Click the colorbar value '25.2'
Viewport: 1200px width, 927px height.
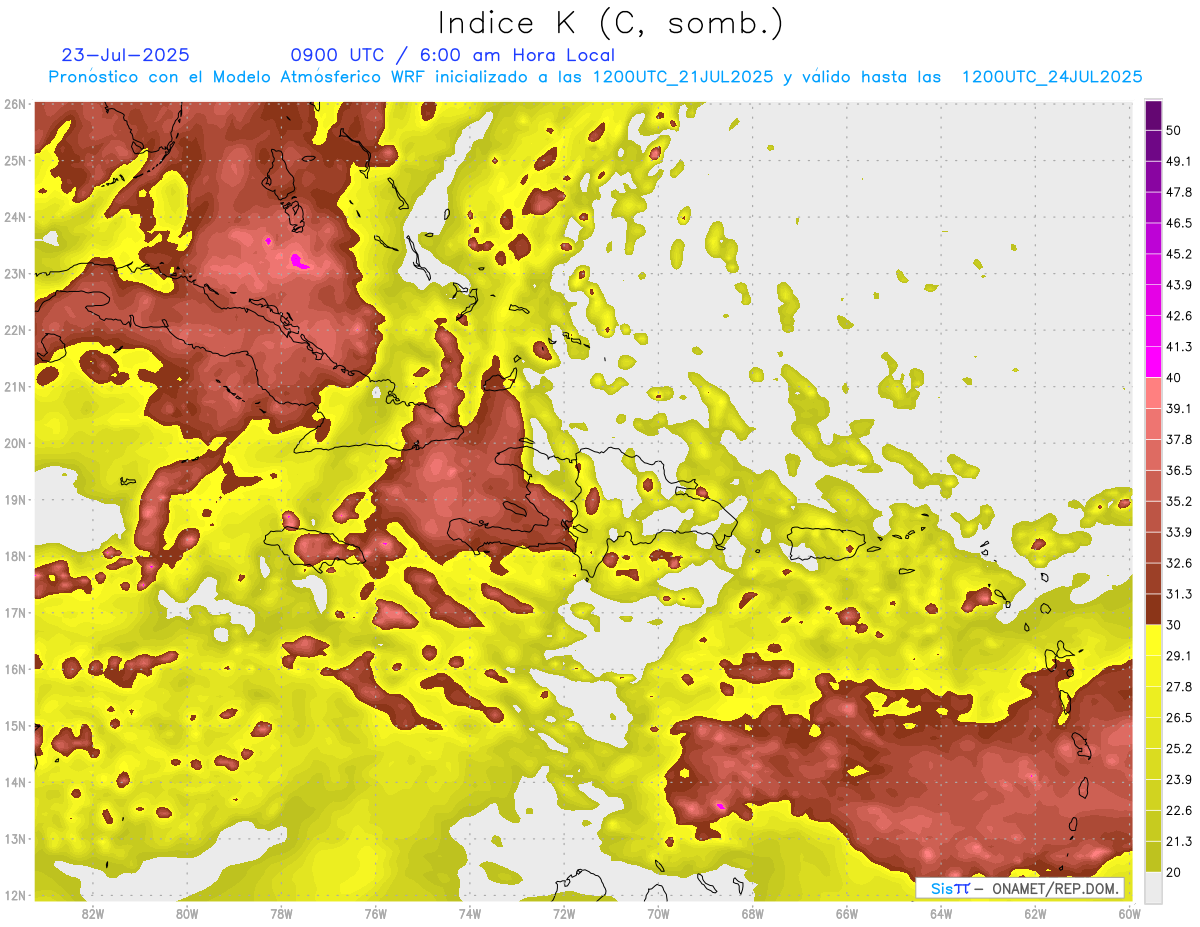pos(1178,749)
